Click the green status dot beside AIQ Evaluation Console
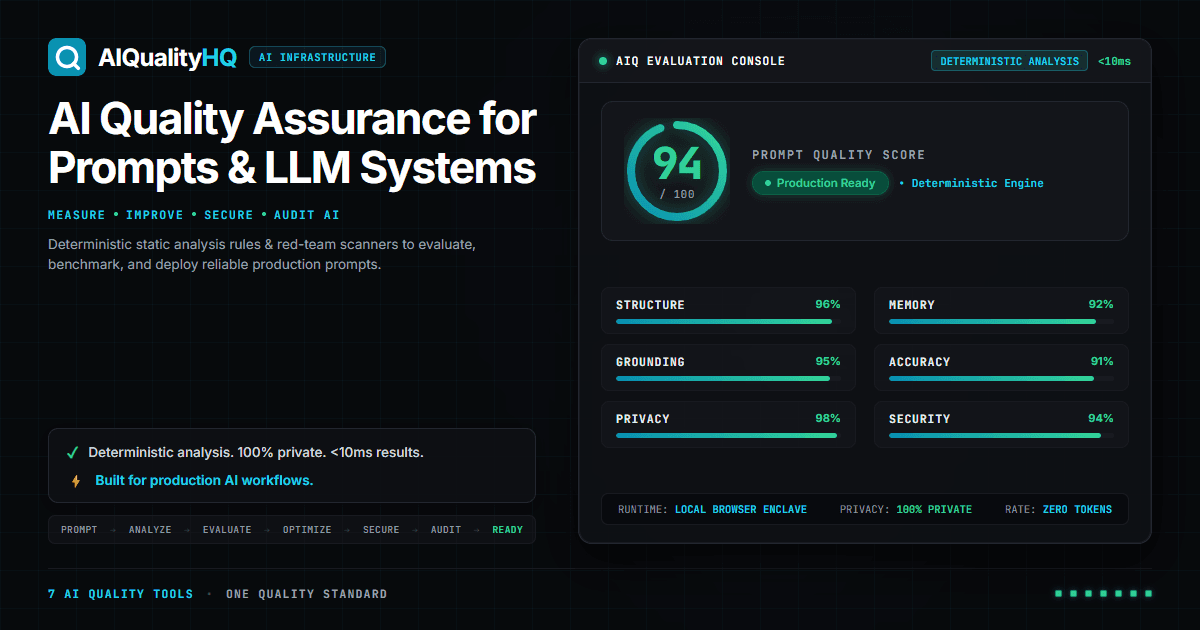 tap(603, 61)
